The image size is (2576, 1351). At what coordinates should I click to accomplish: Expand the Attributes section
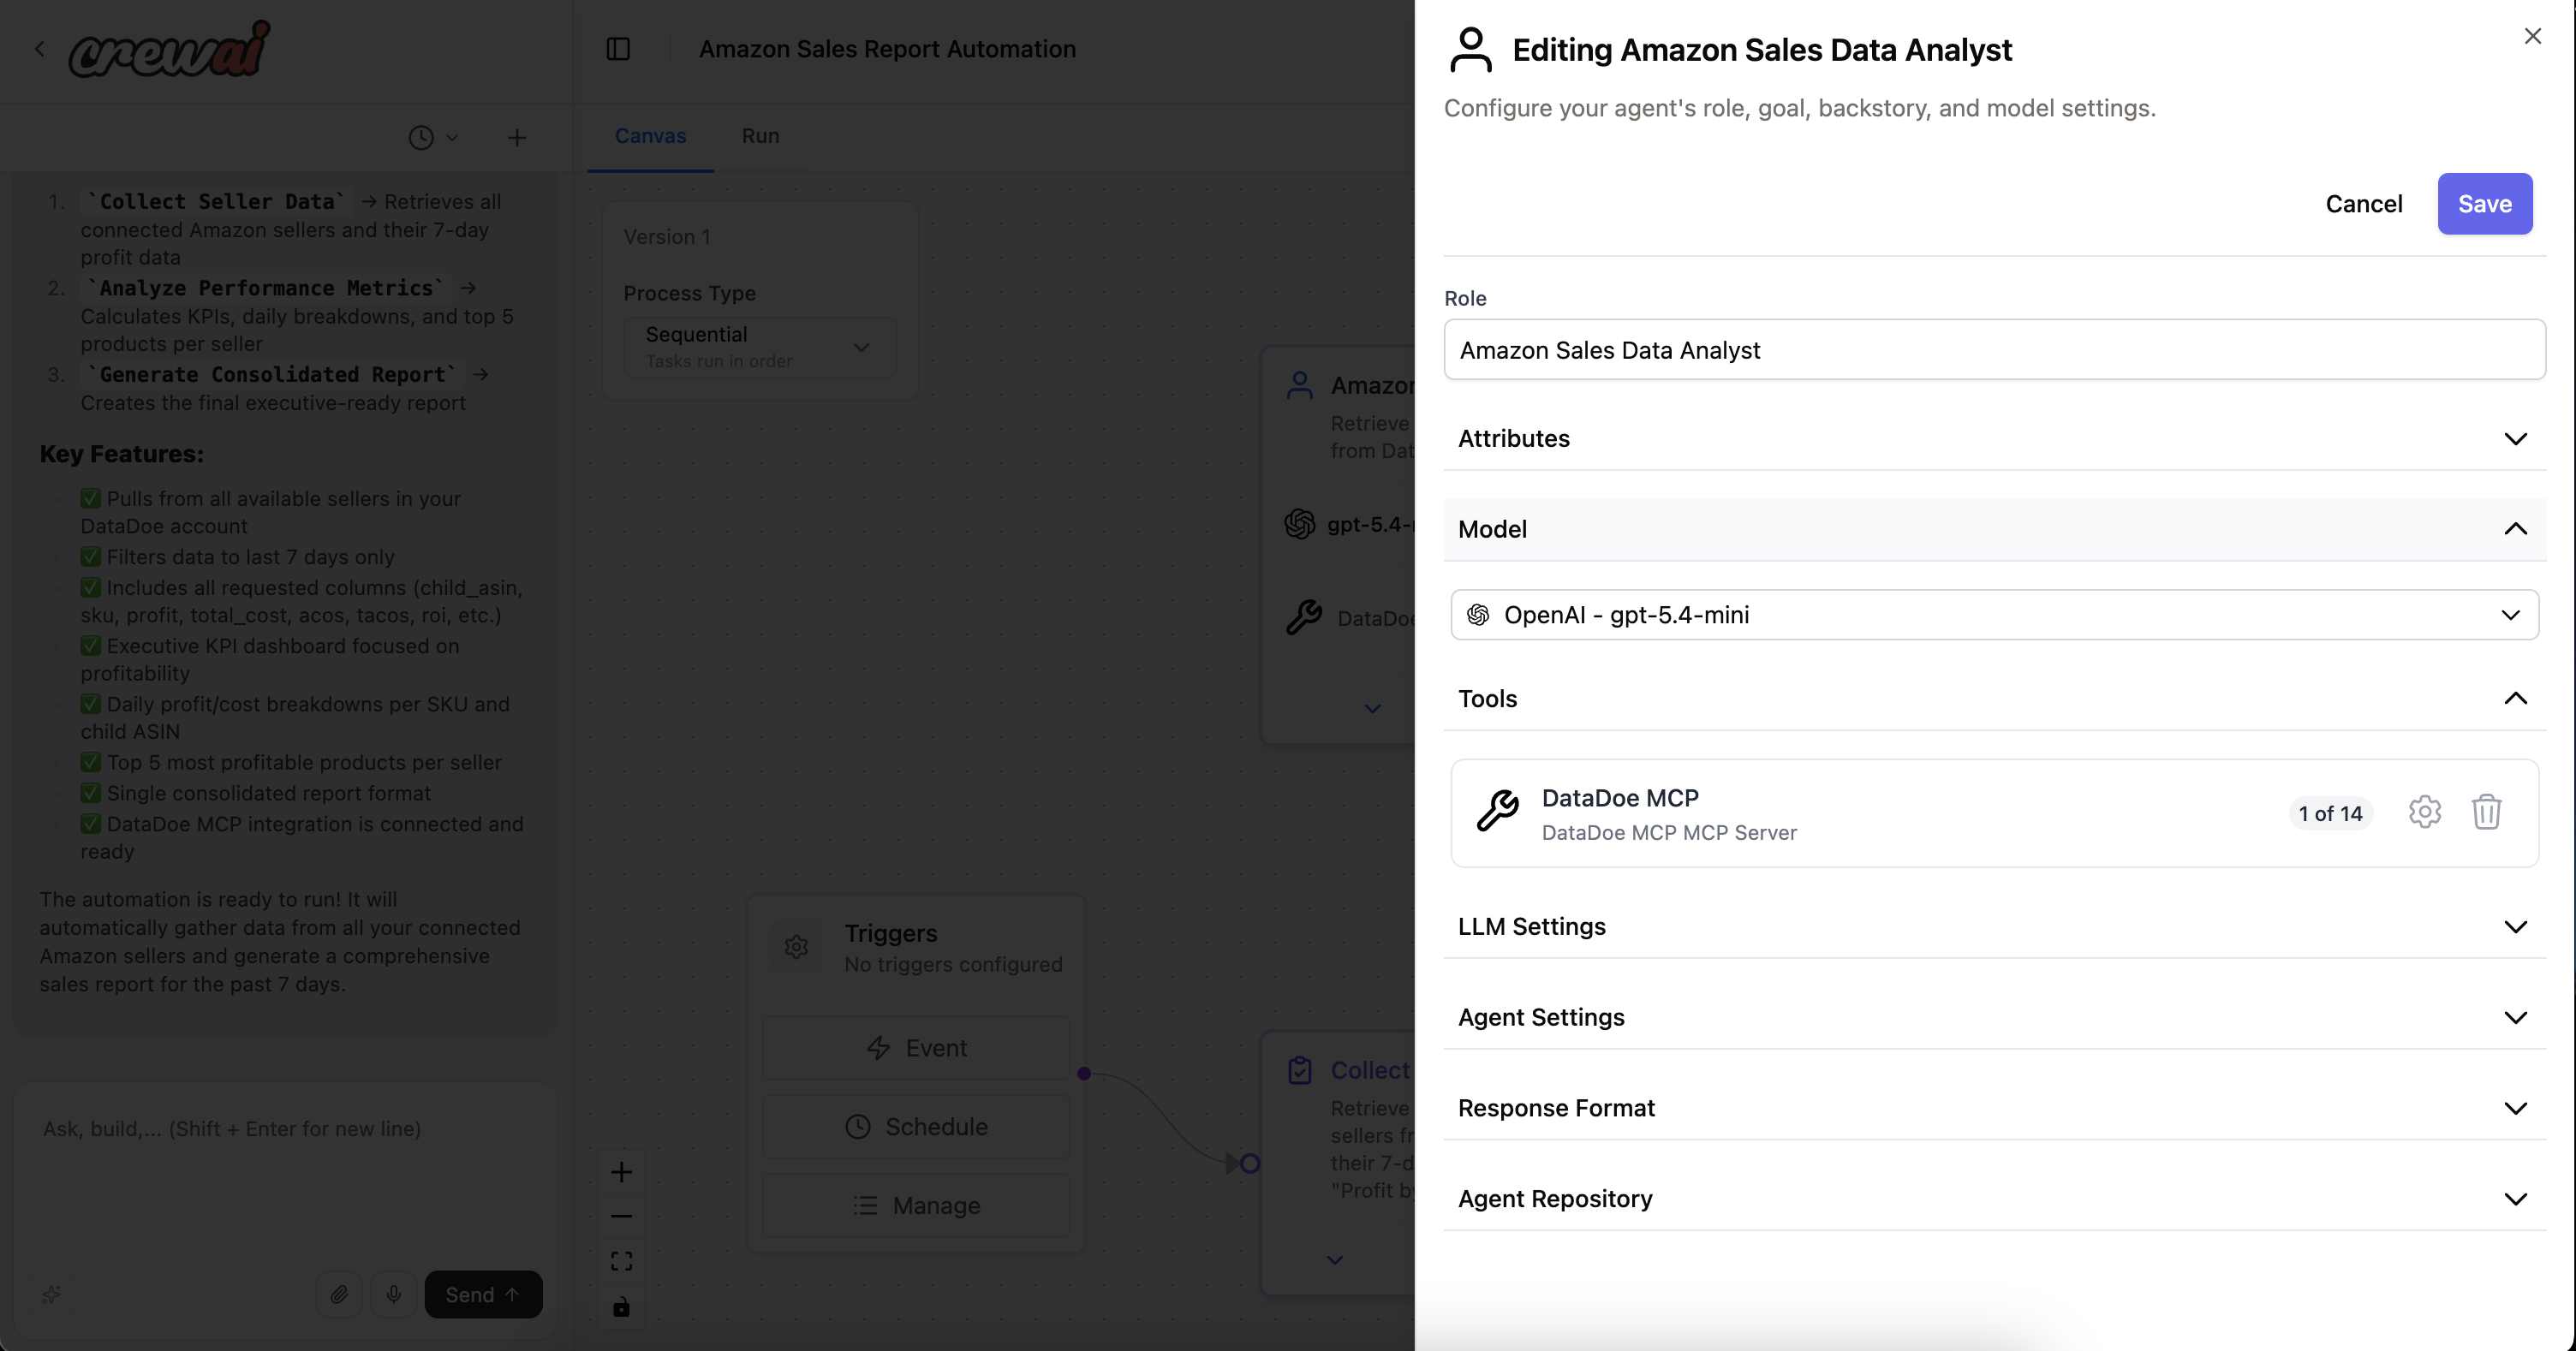[x=1994, y=439]
